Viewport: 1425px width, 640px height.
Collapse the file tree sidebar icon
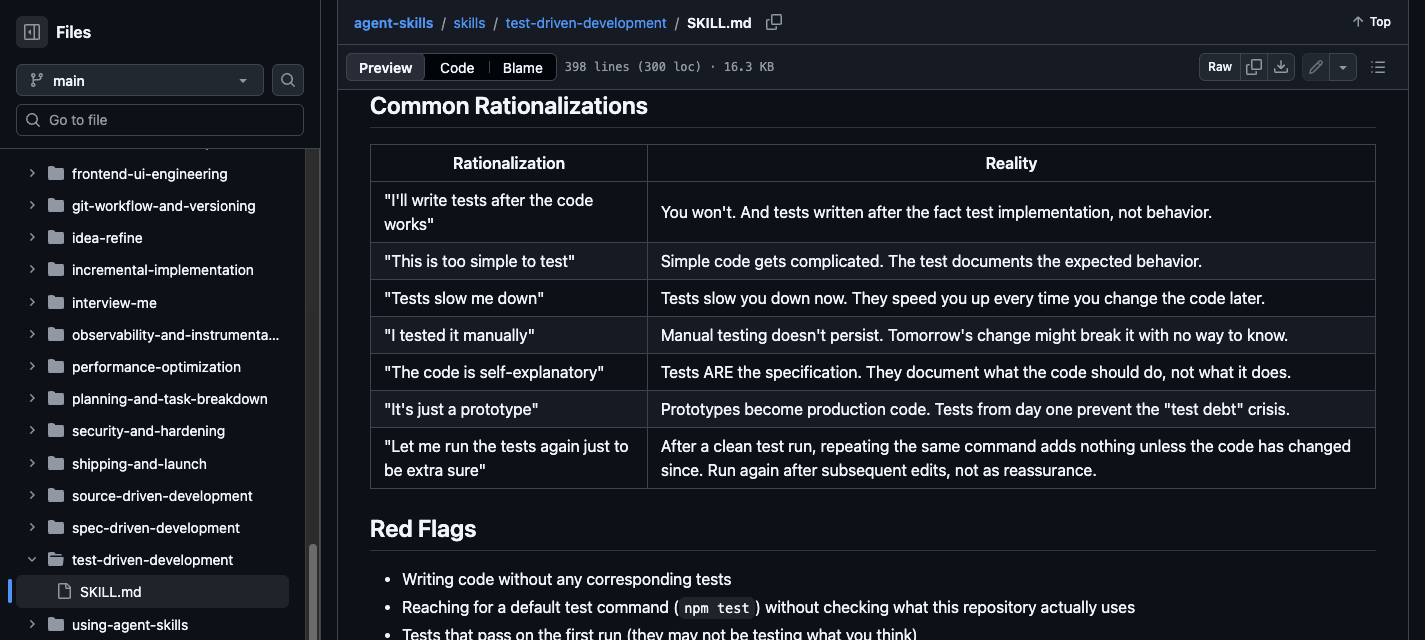click(32, 32)
